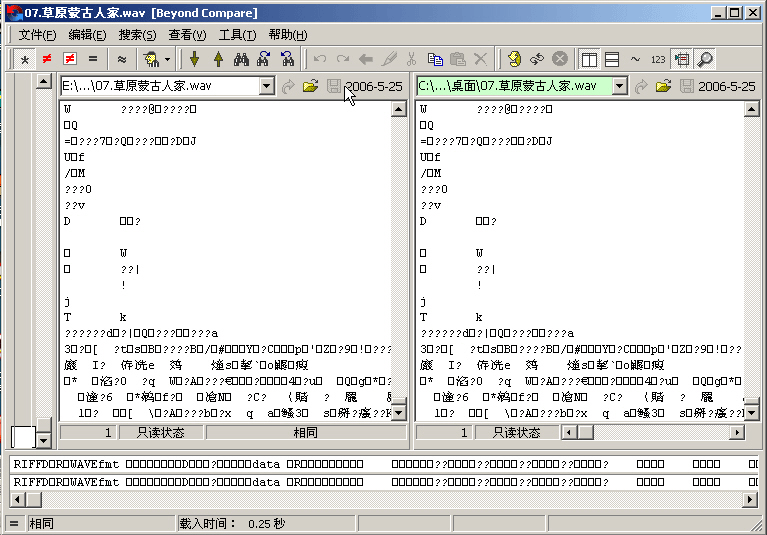Click right pane horizontal scroll right arrow

click(x=737, y=432)
